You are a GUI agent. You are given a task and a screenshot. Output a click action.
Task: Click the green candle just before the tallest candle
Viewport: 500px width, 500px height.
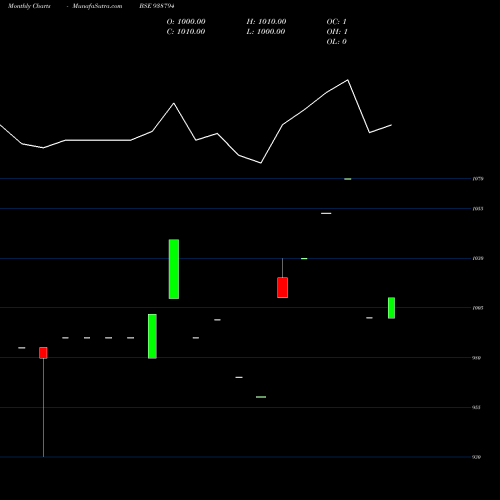[x=152, y=336]
